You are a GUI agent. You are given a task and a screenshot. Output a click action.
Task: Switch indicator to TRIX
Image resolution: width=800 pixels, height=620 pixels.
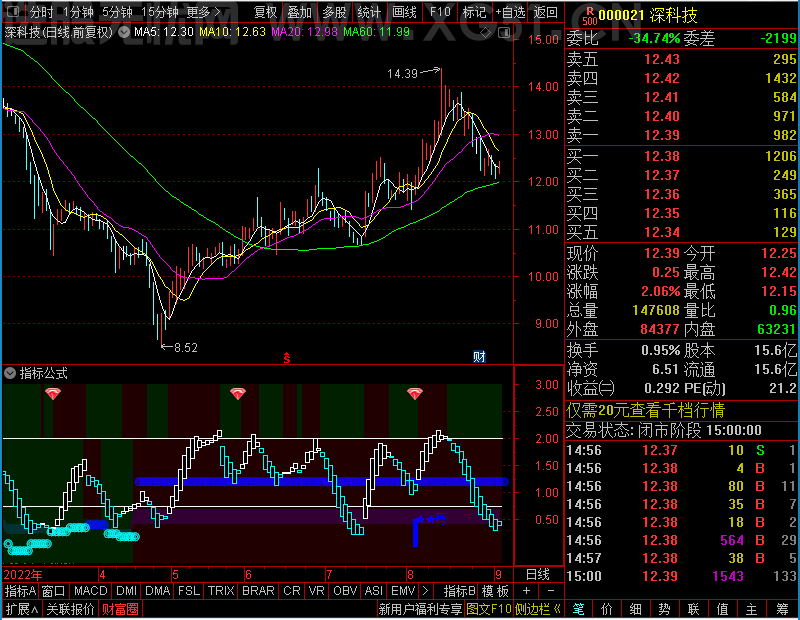pos(221,591)
